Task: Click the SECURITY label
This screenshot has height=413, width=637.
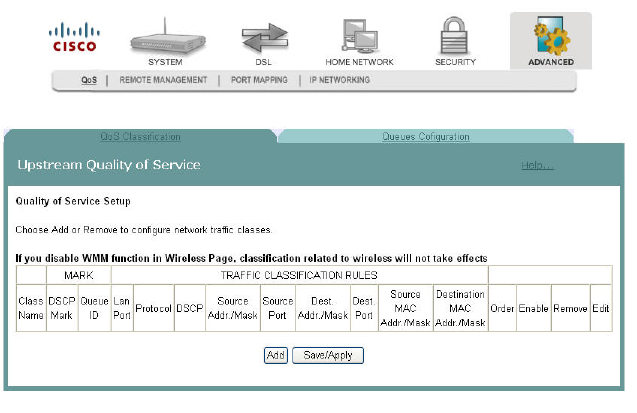Action: click(x=455, y=62)
